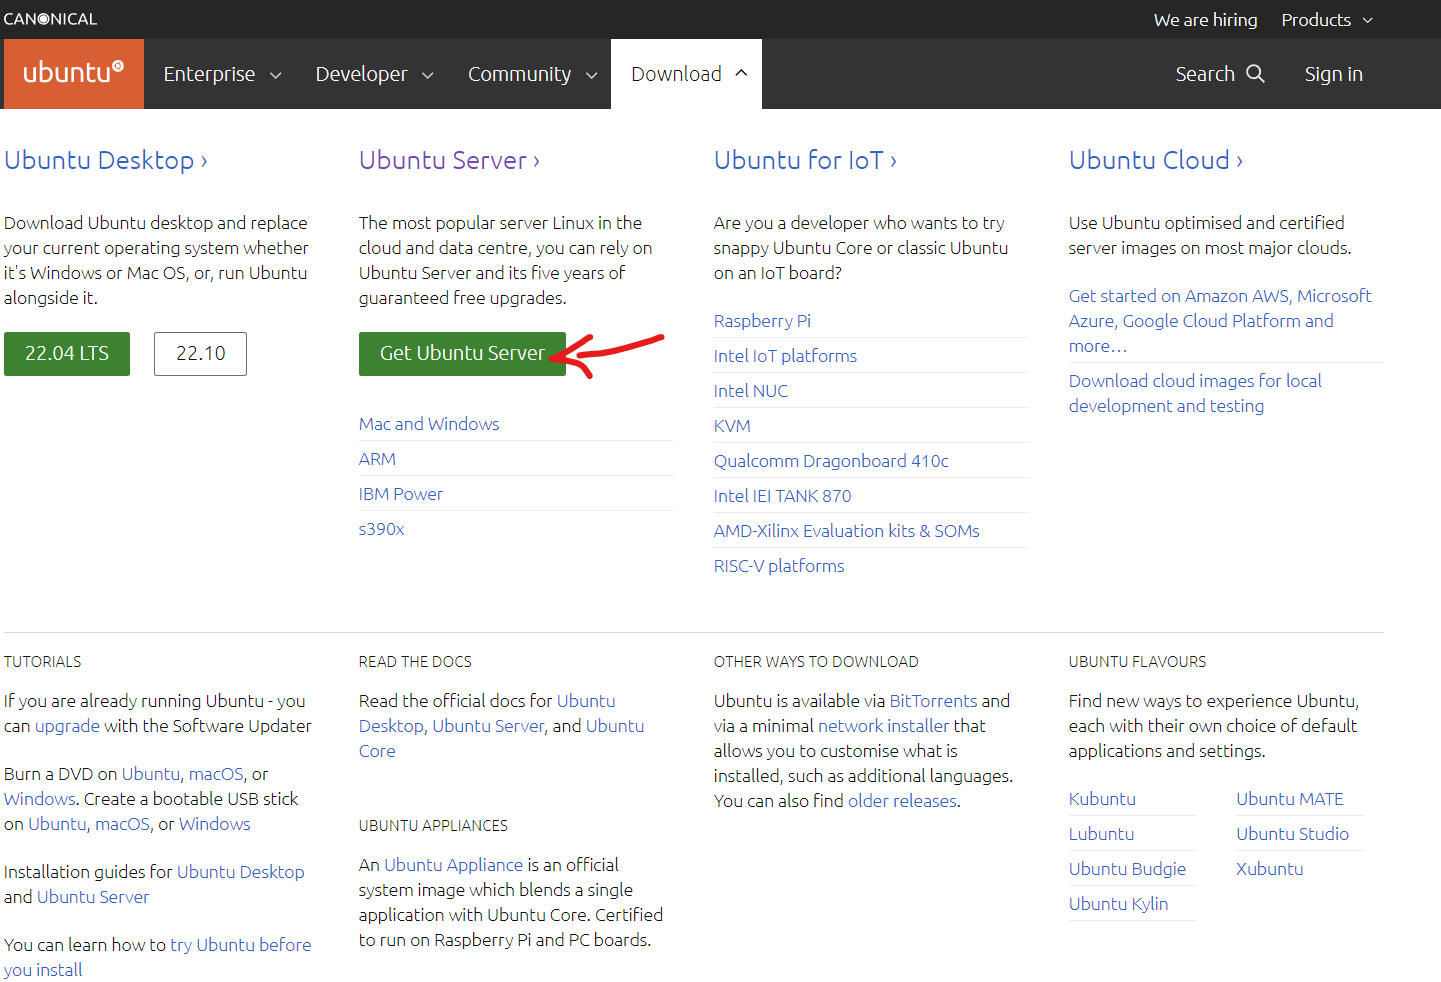Open the Ubuntu for IoT heading link
Viewport: 1441px width, 982px height.
805,160
